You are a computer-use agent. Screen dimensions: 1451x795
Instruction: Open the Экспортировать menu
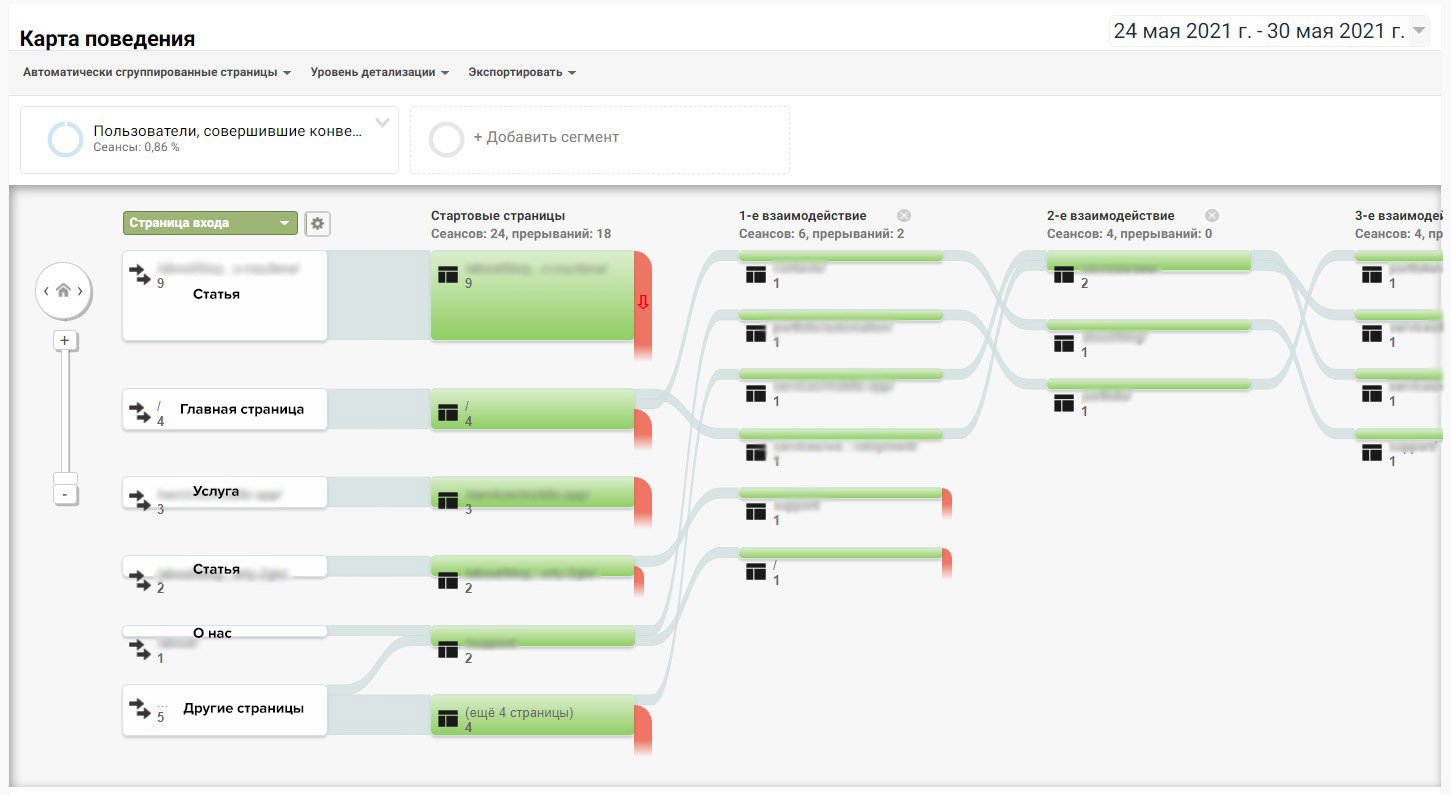521,73
